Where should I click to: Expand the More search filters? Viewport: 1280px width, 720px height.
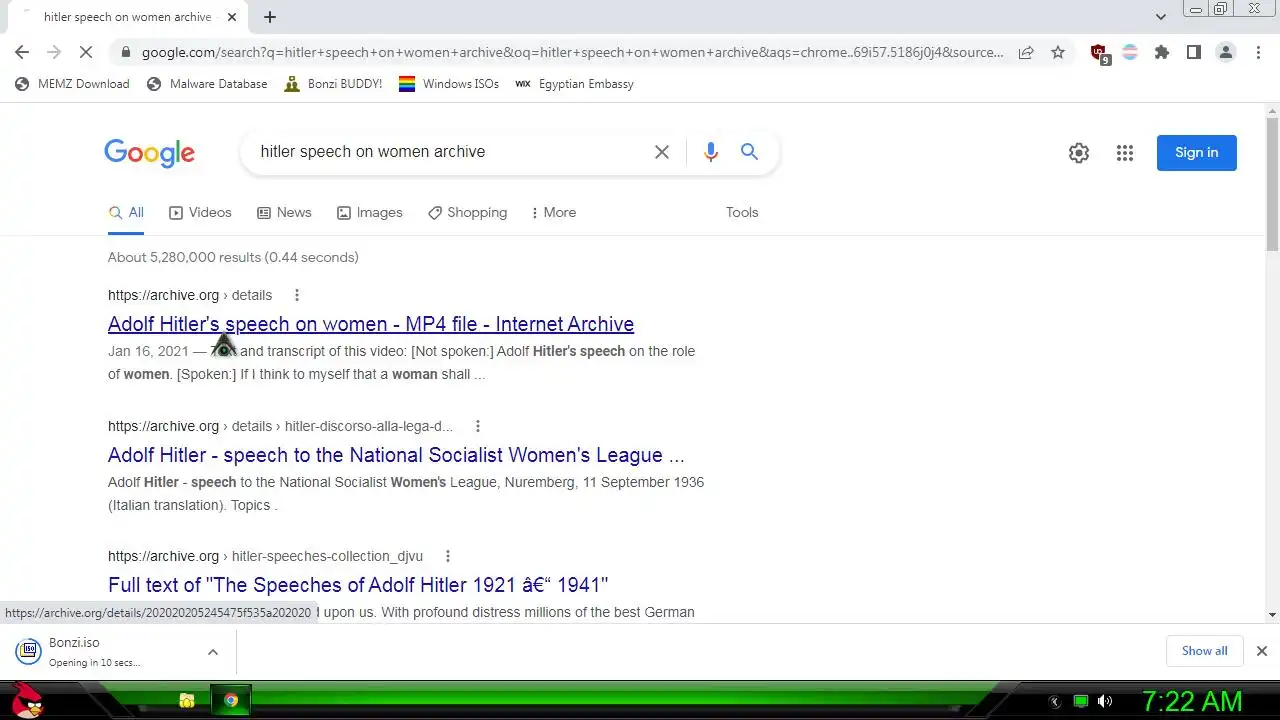[554, 213]
